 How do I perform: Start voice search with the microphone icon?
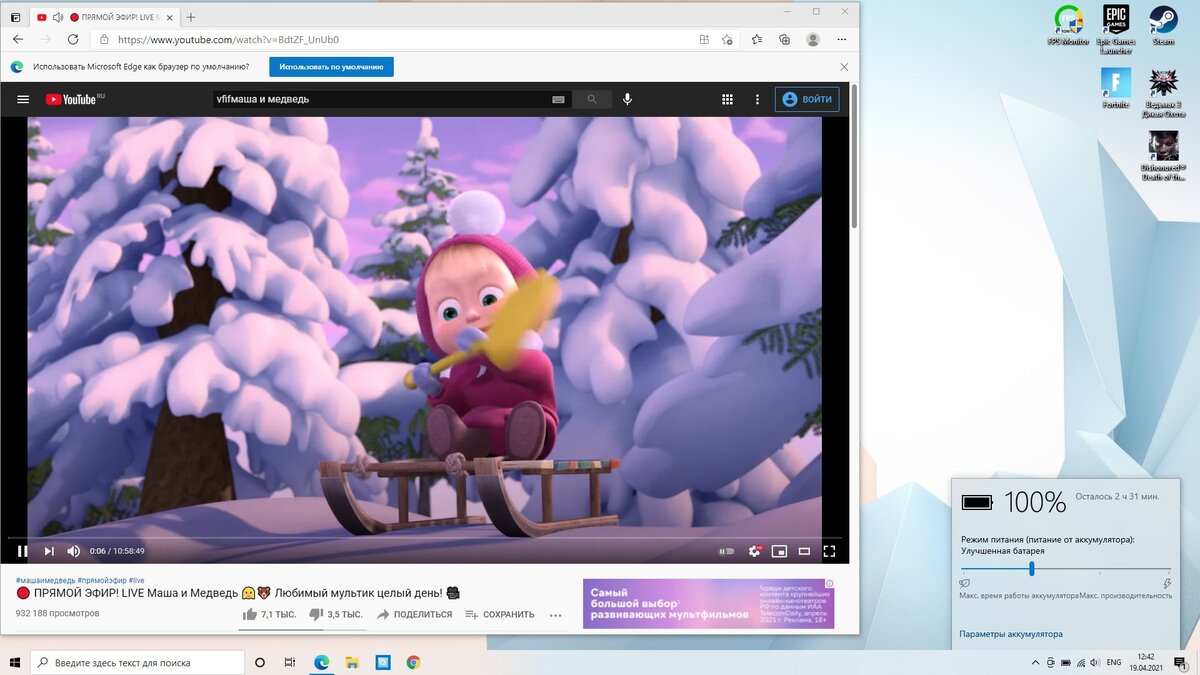627,99
